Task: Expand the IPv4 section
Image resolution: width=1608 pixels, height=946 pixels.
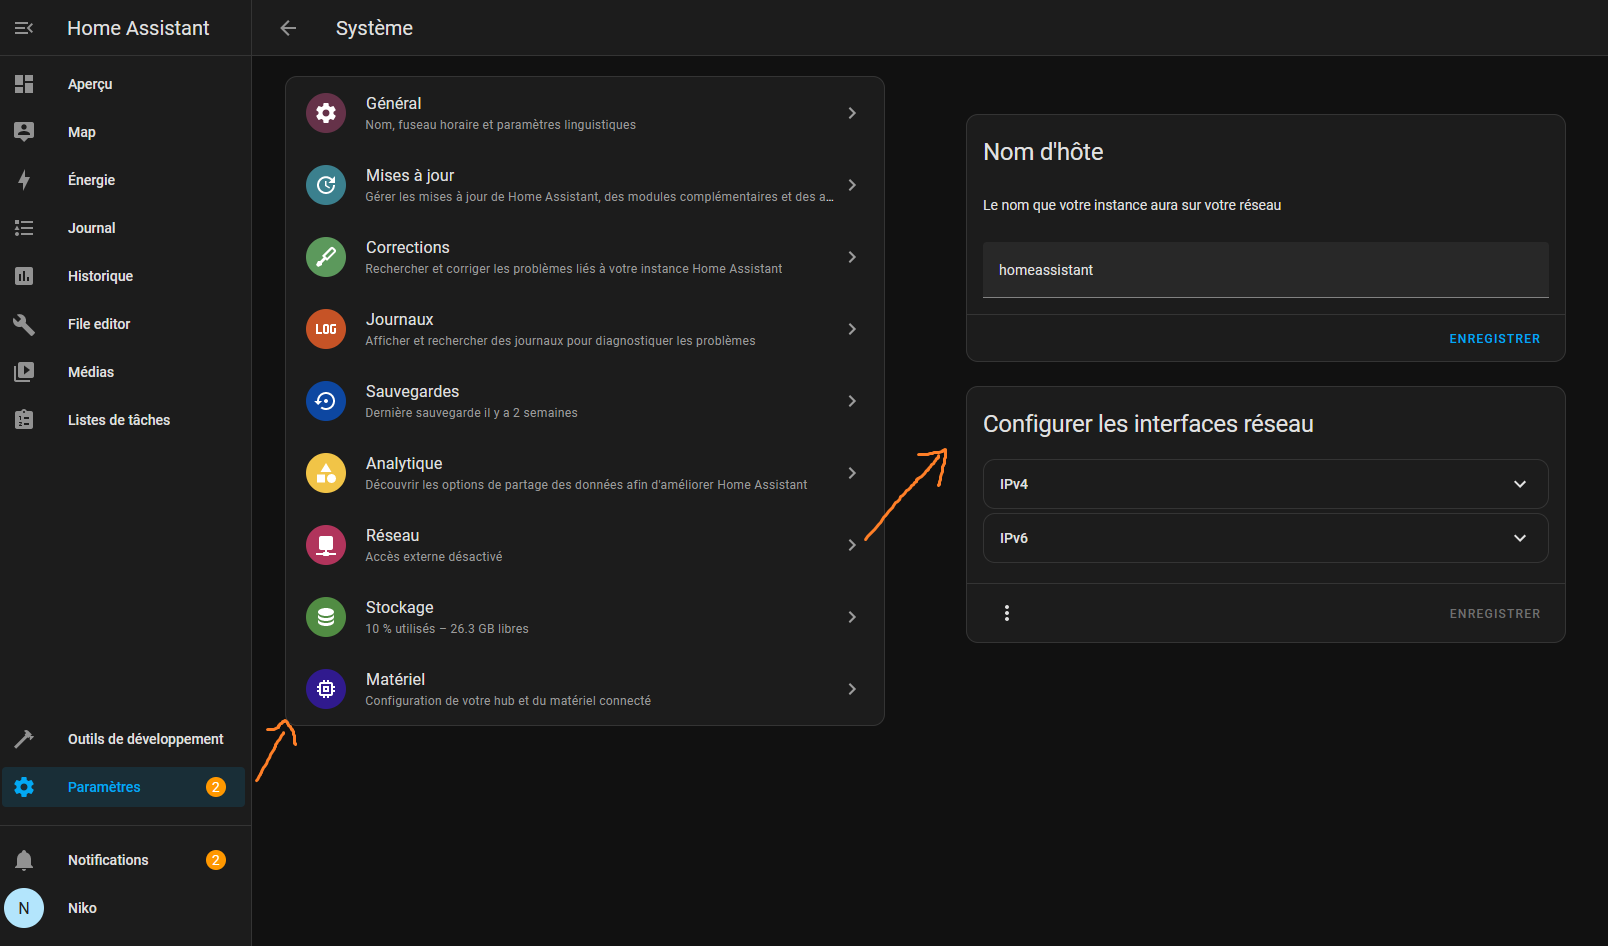Action: (x=1265, y=484)
